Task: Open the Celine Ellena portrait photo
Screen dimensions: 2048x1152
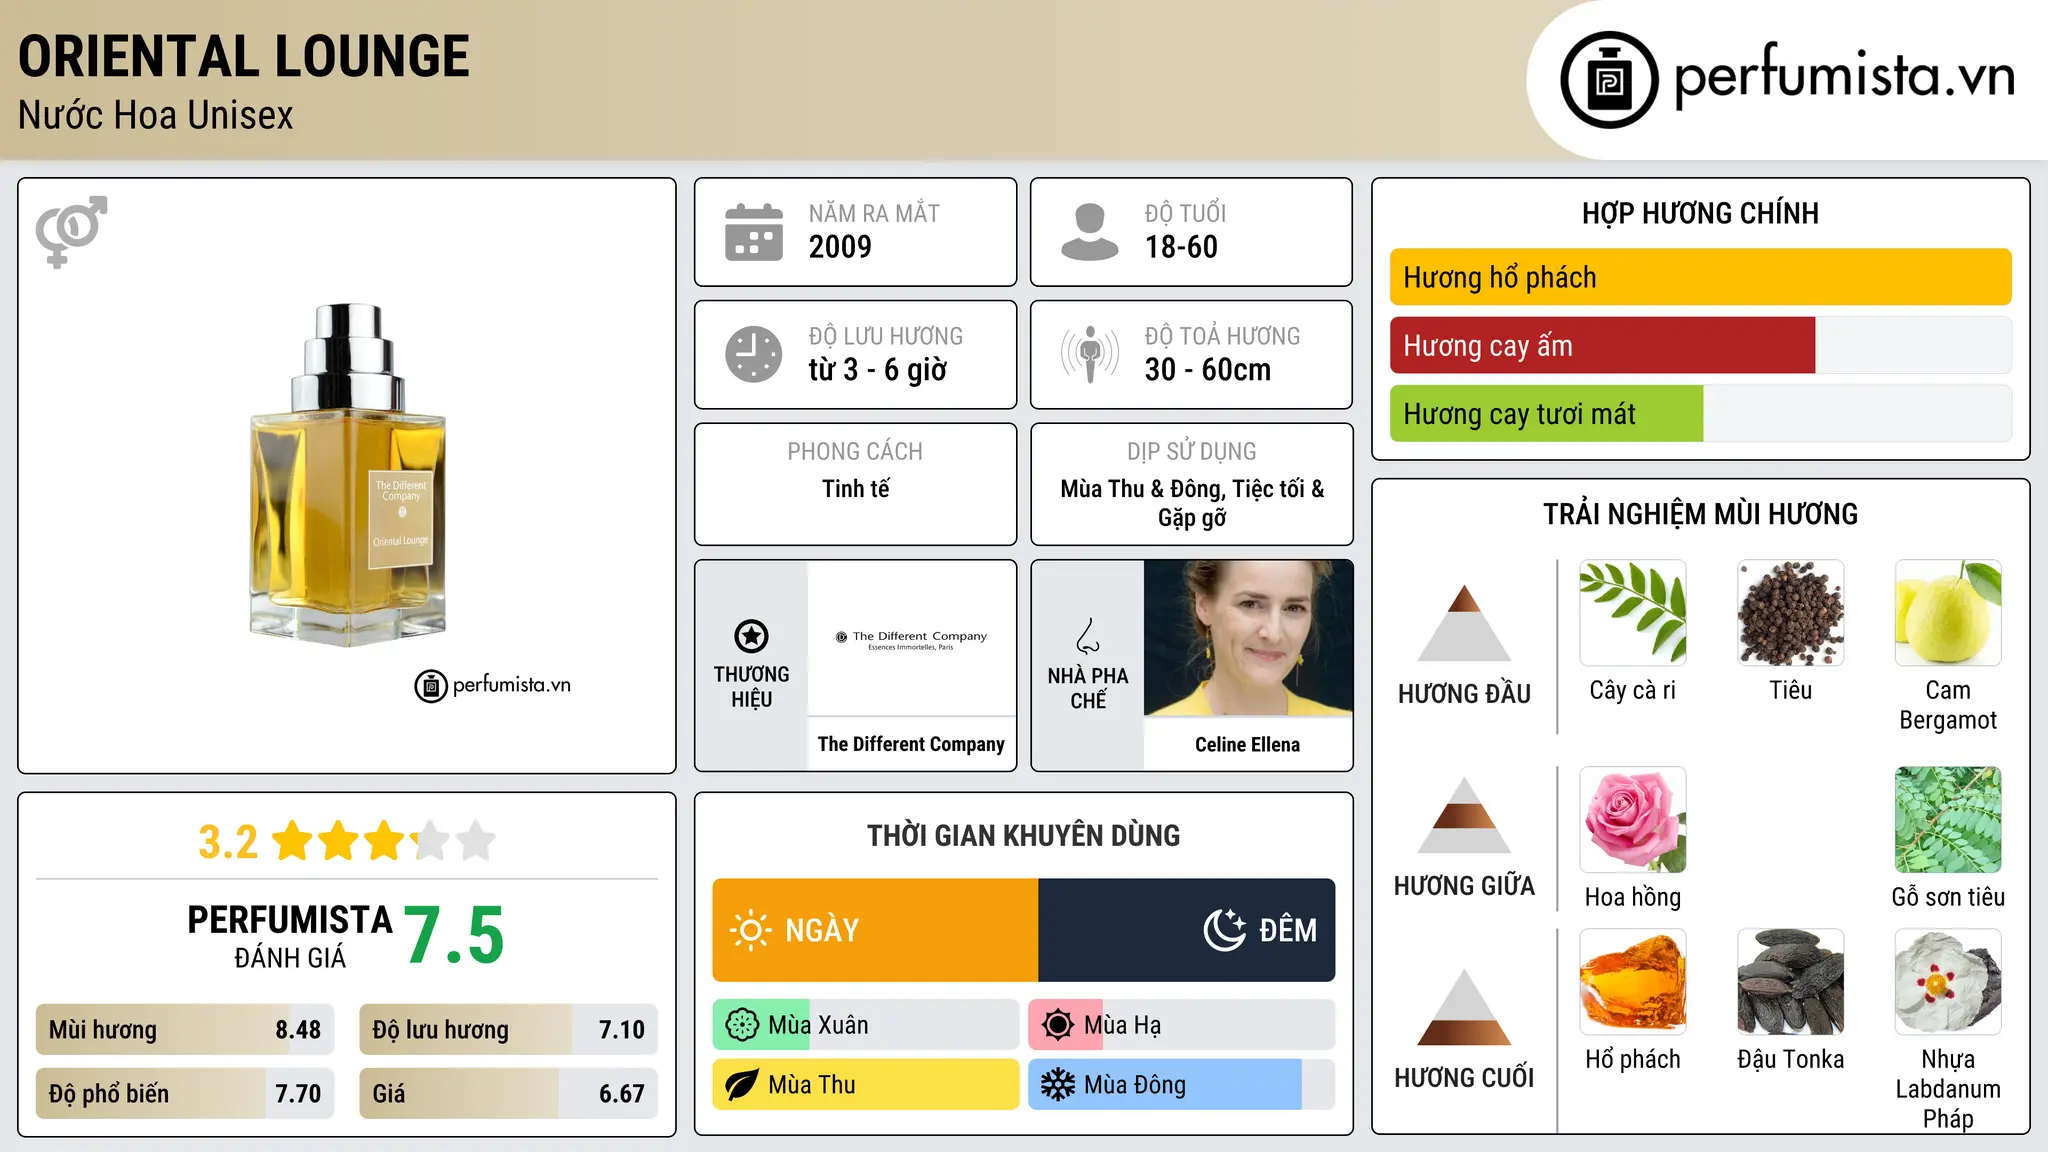Action: tap(1248, 638)
